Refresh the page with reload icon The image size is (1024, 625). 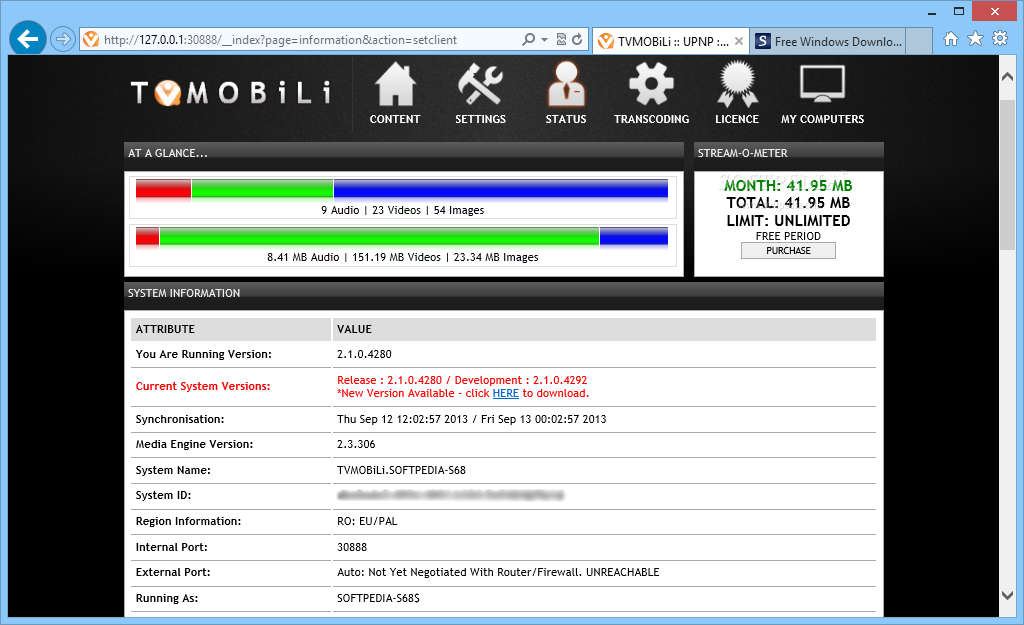pos(577,40)
